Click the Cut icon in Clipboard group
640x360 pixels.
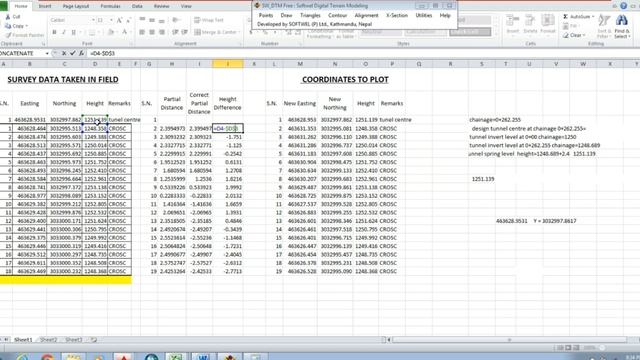[x=8, y=17]
